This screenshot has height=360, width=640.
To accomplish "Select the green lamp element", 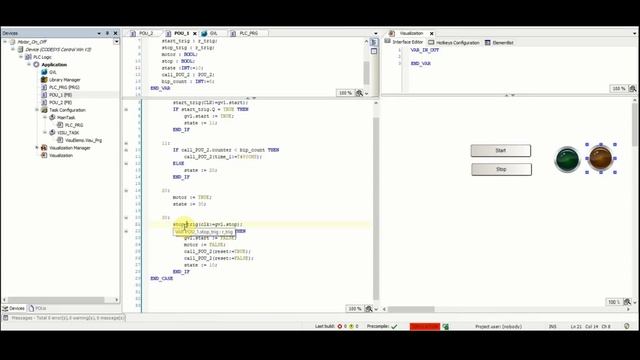I will pyautogui.click(x=567, y=159).
